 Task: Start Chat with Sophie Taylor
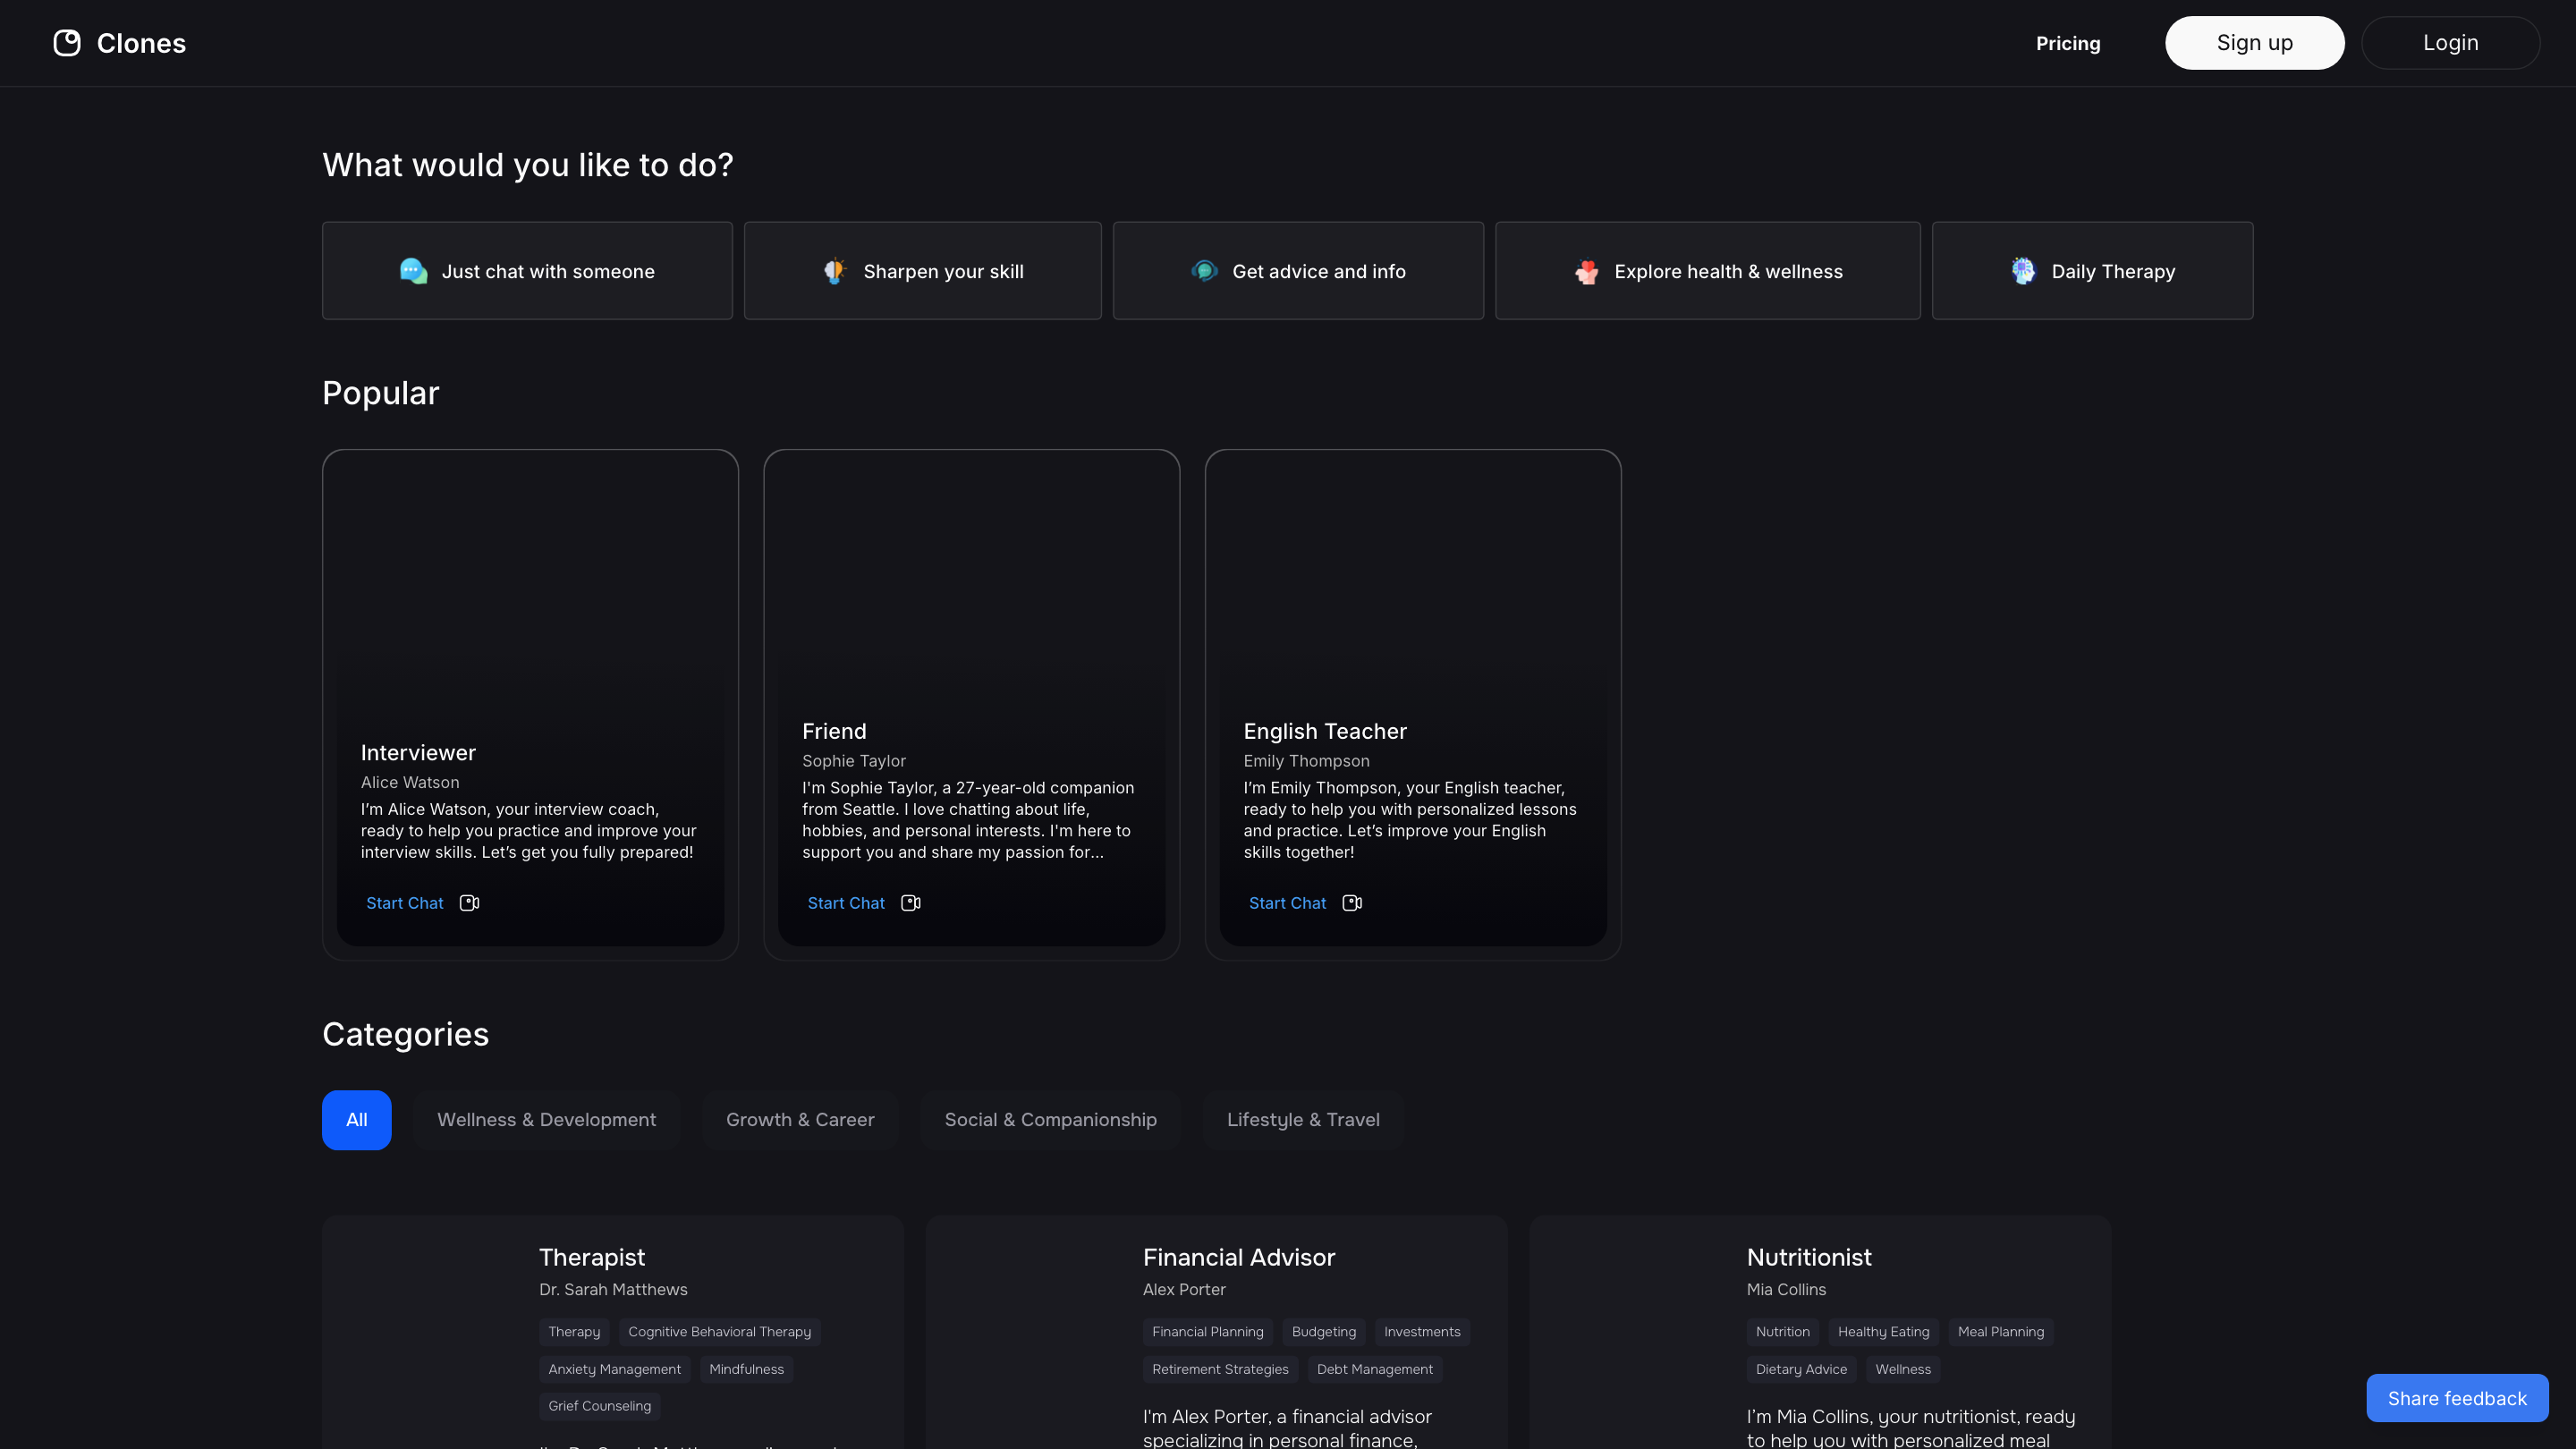(846, 903)
